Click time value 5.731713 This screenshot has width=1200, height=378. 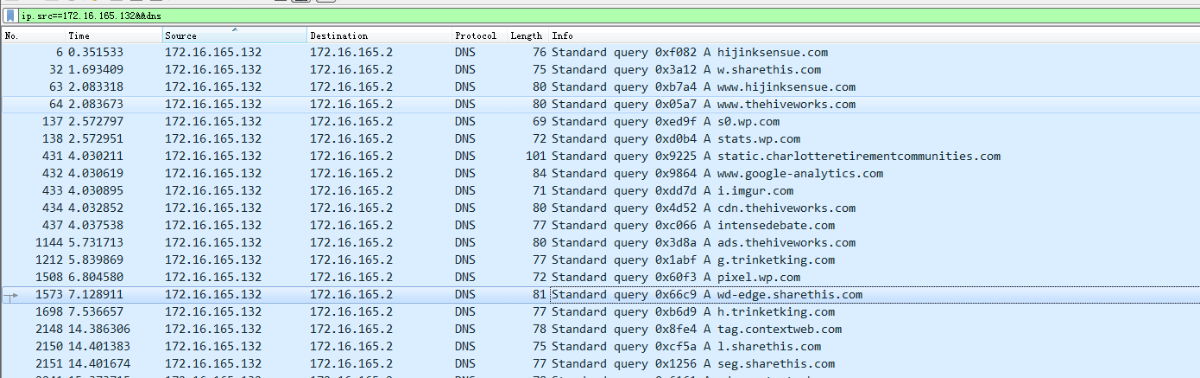click(x=96, y=243)
